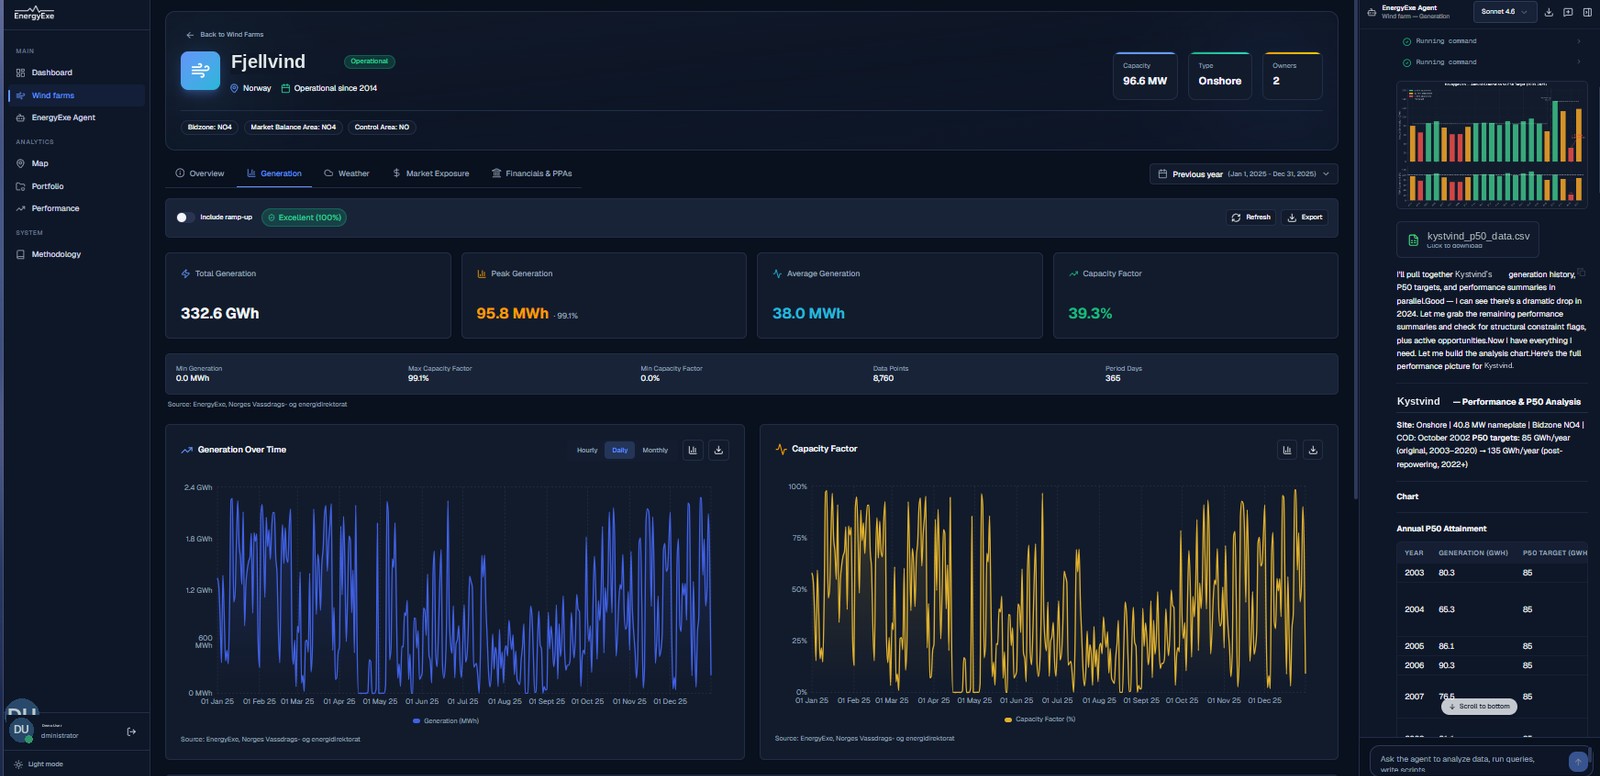Screen dimensions: 1600x776
Task: Switch Capacity Factor chart type icon
Action: (x=1287, y=450)
